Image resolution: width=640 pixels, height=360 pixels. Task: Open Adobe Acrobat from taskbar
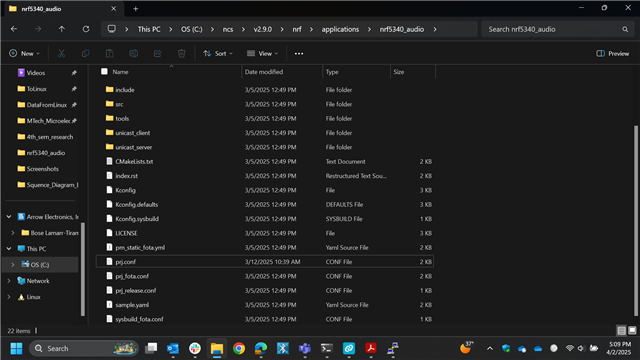pyautogui.click(x=371, y=349)
